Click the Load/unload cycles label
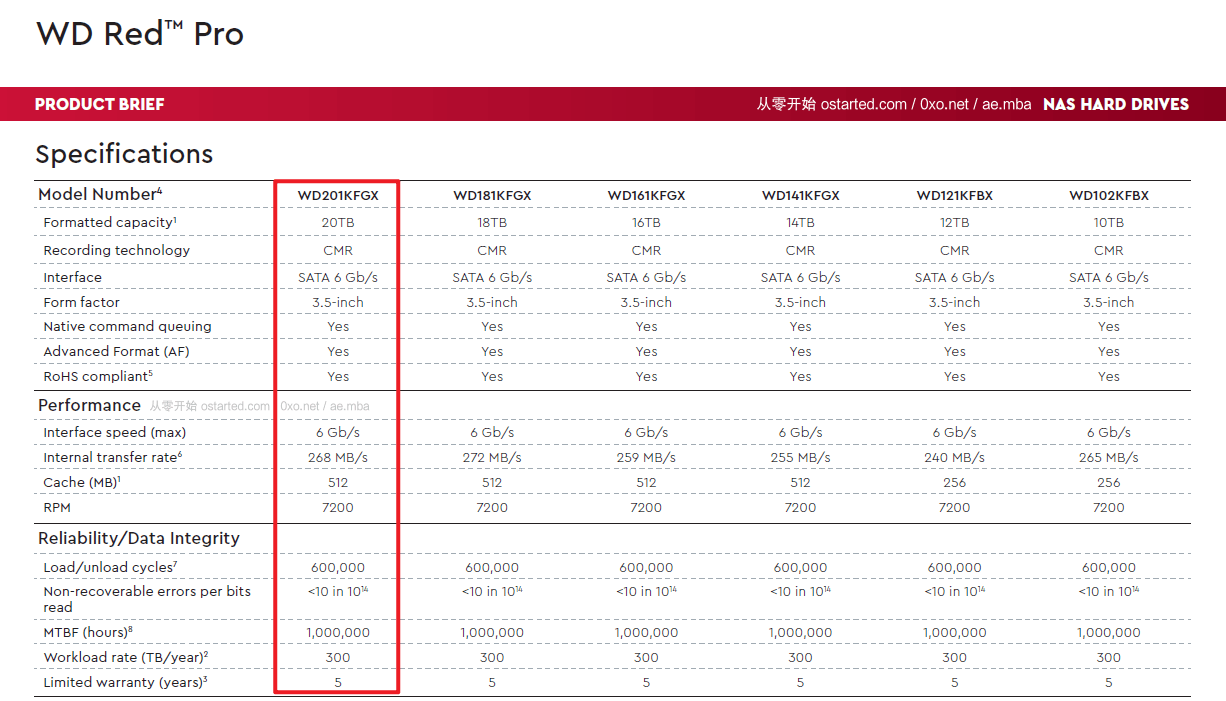 pos(111,567)
